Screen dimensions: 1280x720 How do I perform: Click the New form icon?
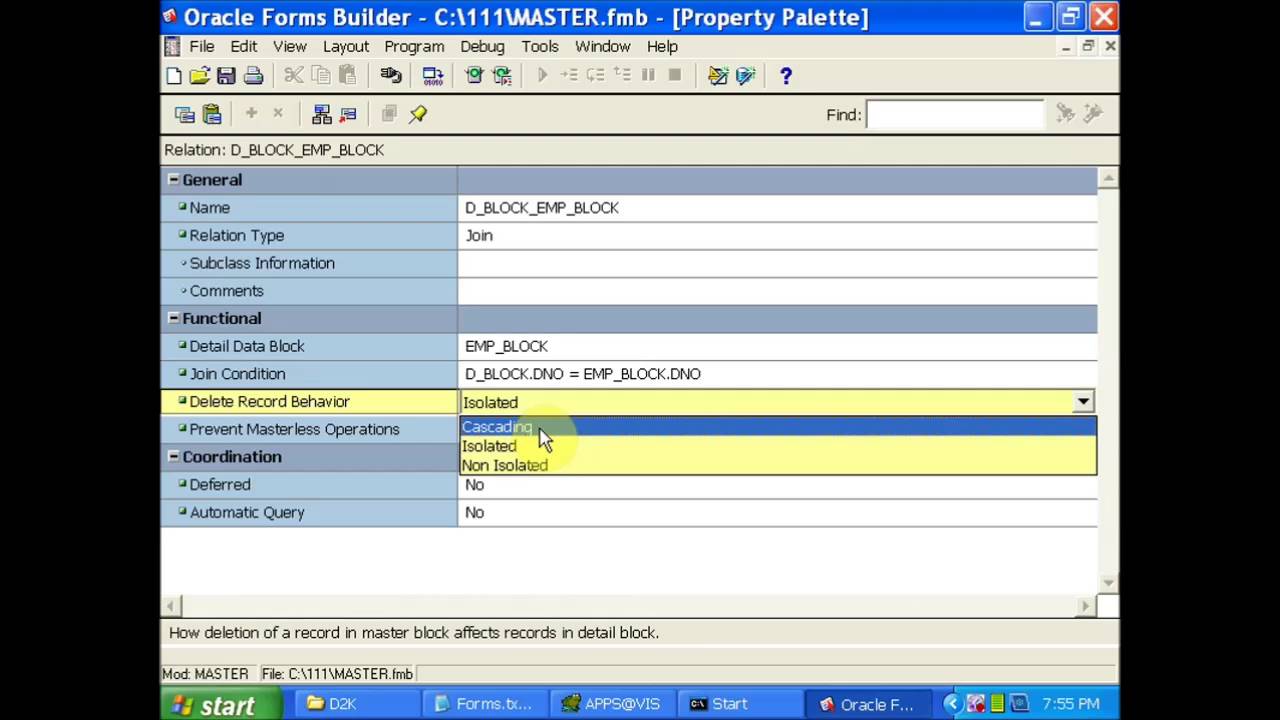(173, 76)
